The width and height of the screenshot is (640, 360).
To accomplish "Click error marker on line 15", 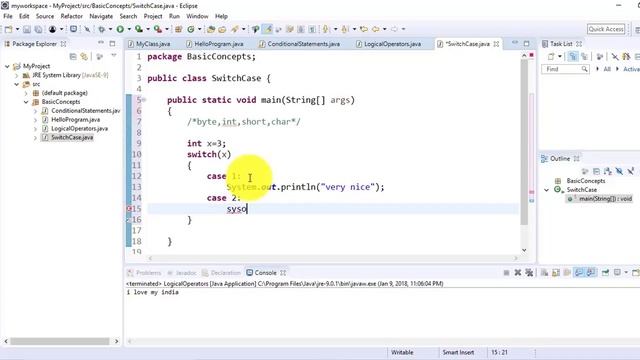I will pos(129,209).
